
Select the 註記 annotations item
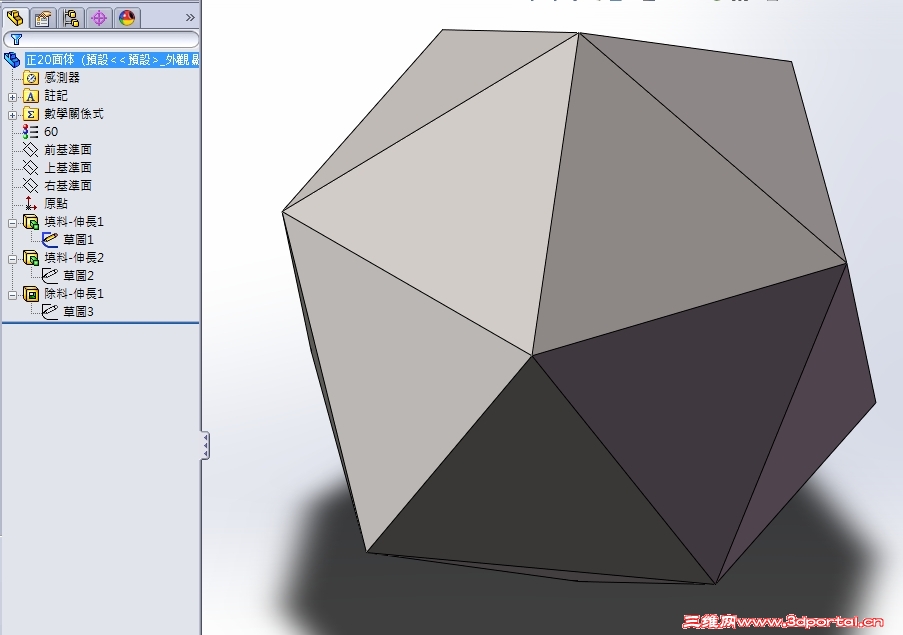56,96
